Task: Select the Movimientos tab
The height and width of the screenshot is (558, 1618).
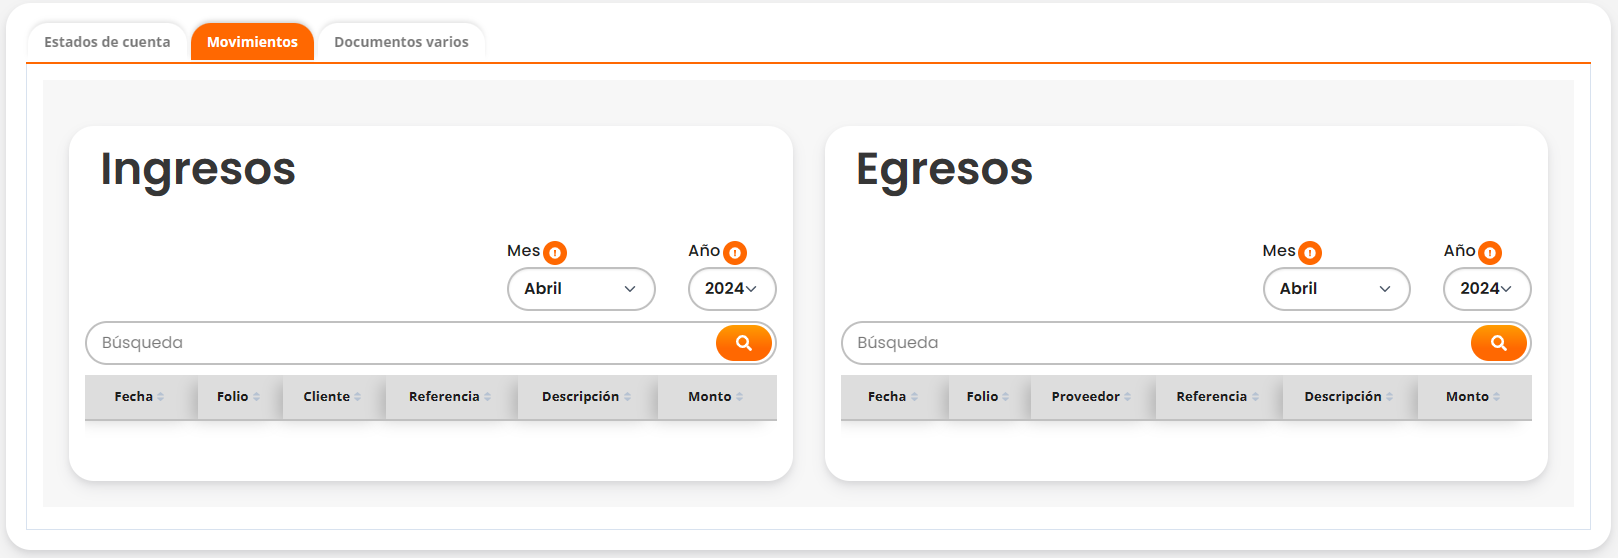Action: [252, 42]
